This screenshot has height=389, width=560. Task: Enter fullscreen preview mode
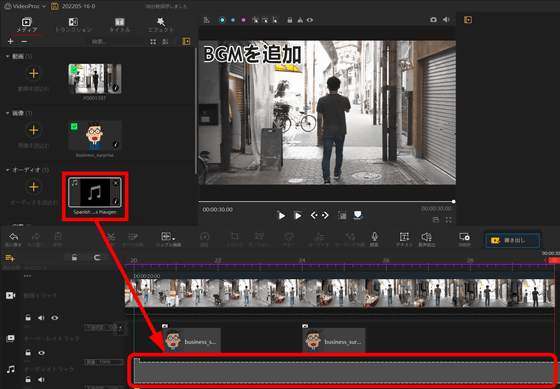point(449,220)
